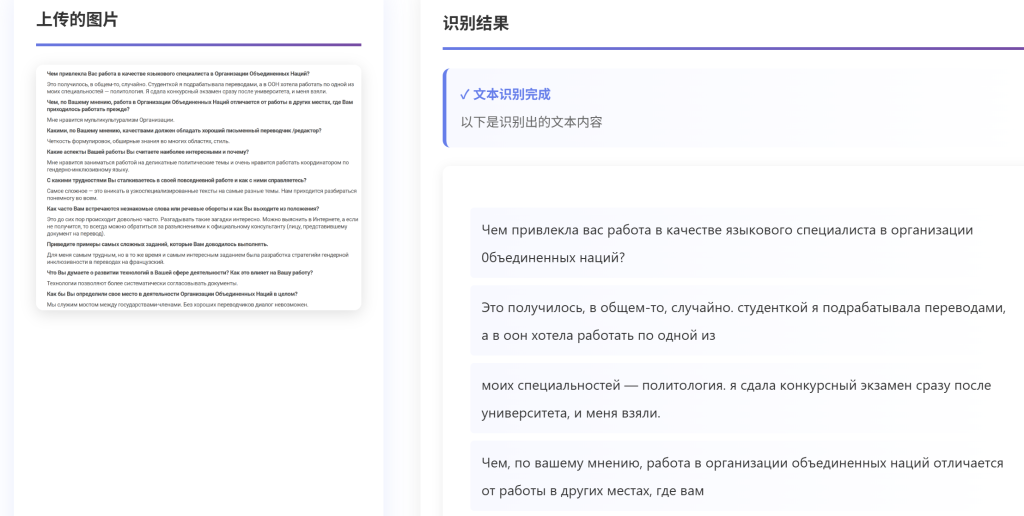
Task: Click the "识别结果" heading
Action: pos(475,24)
